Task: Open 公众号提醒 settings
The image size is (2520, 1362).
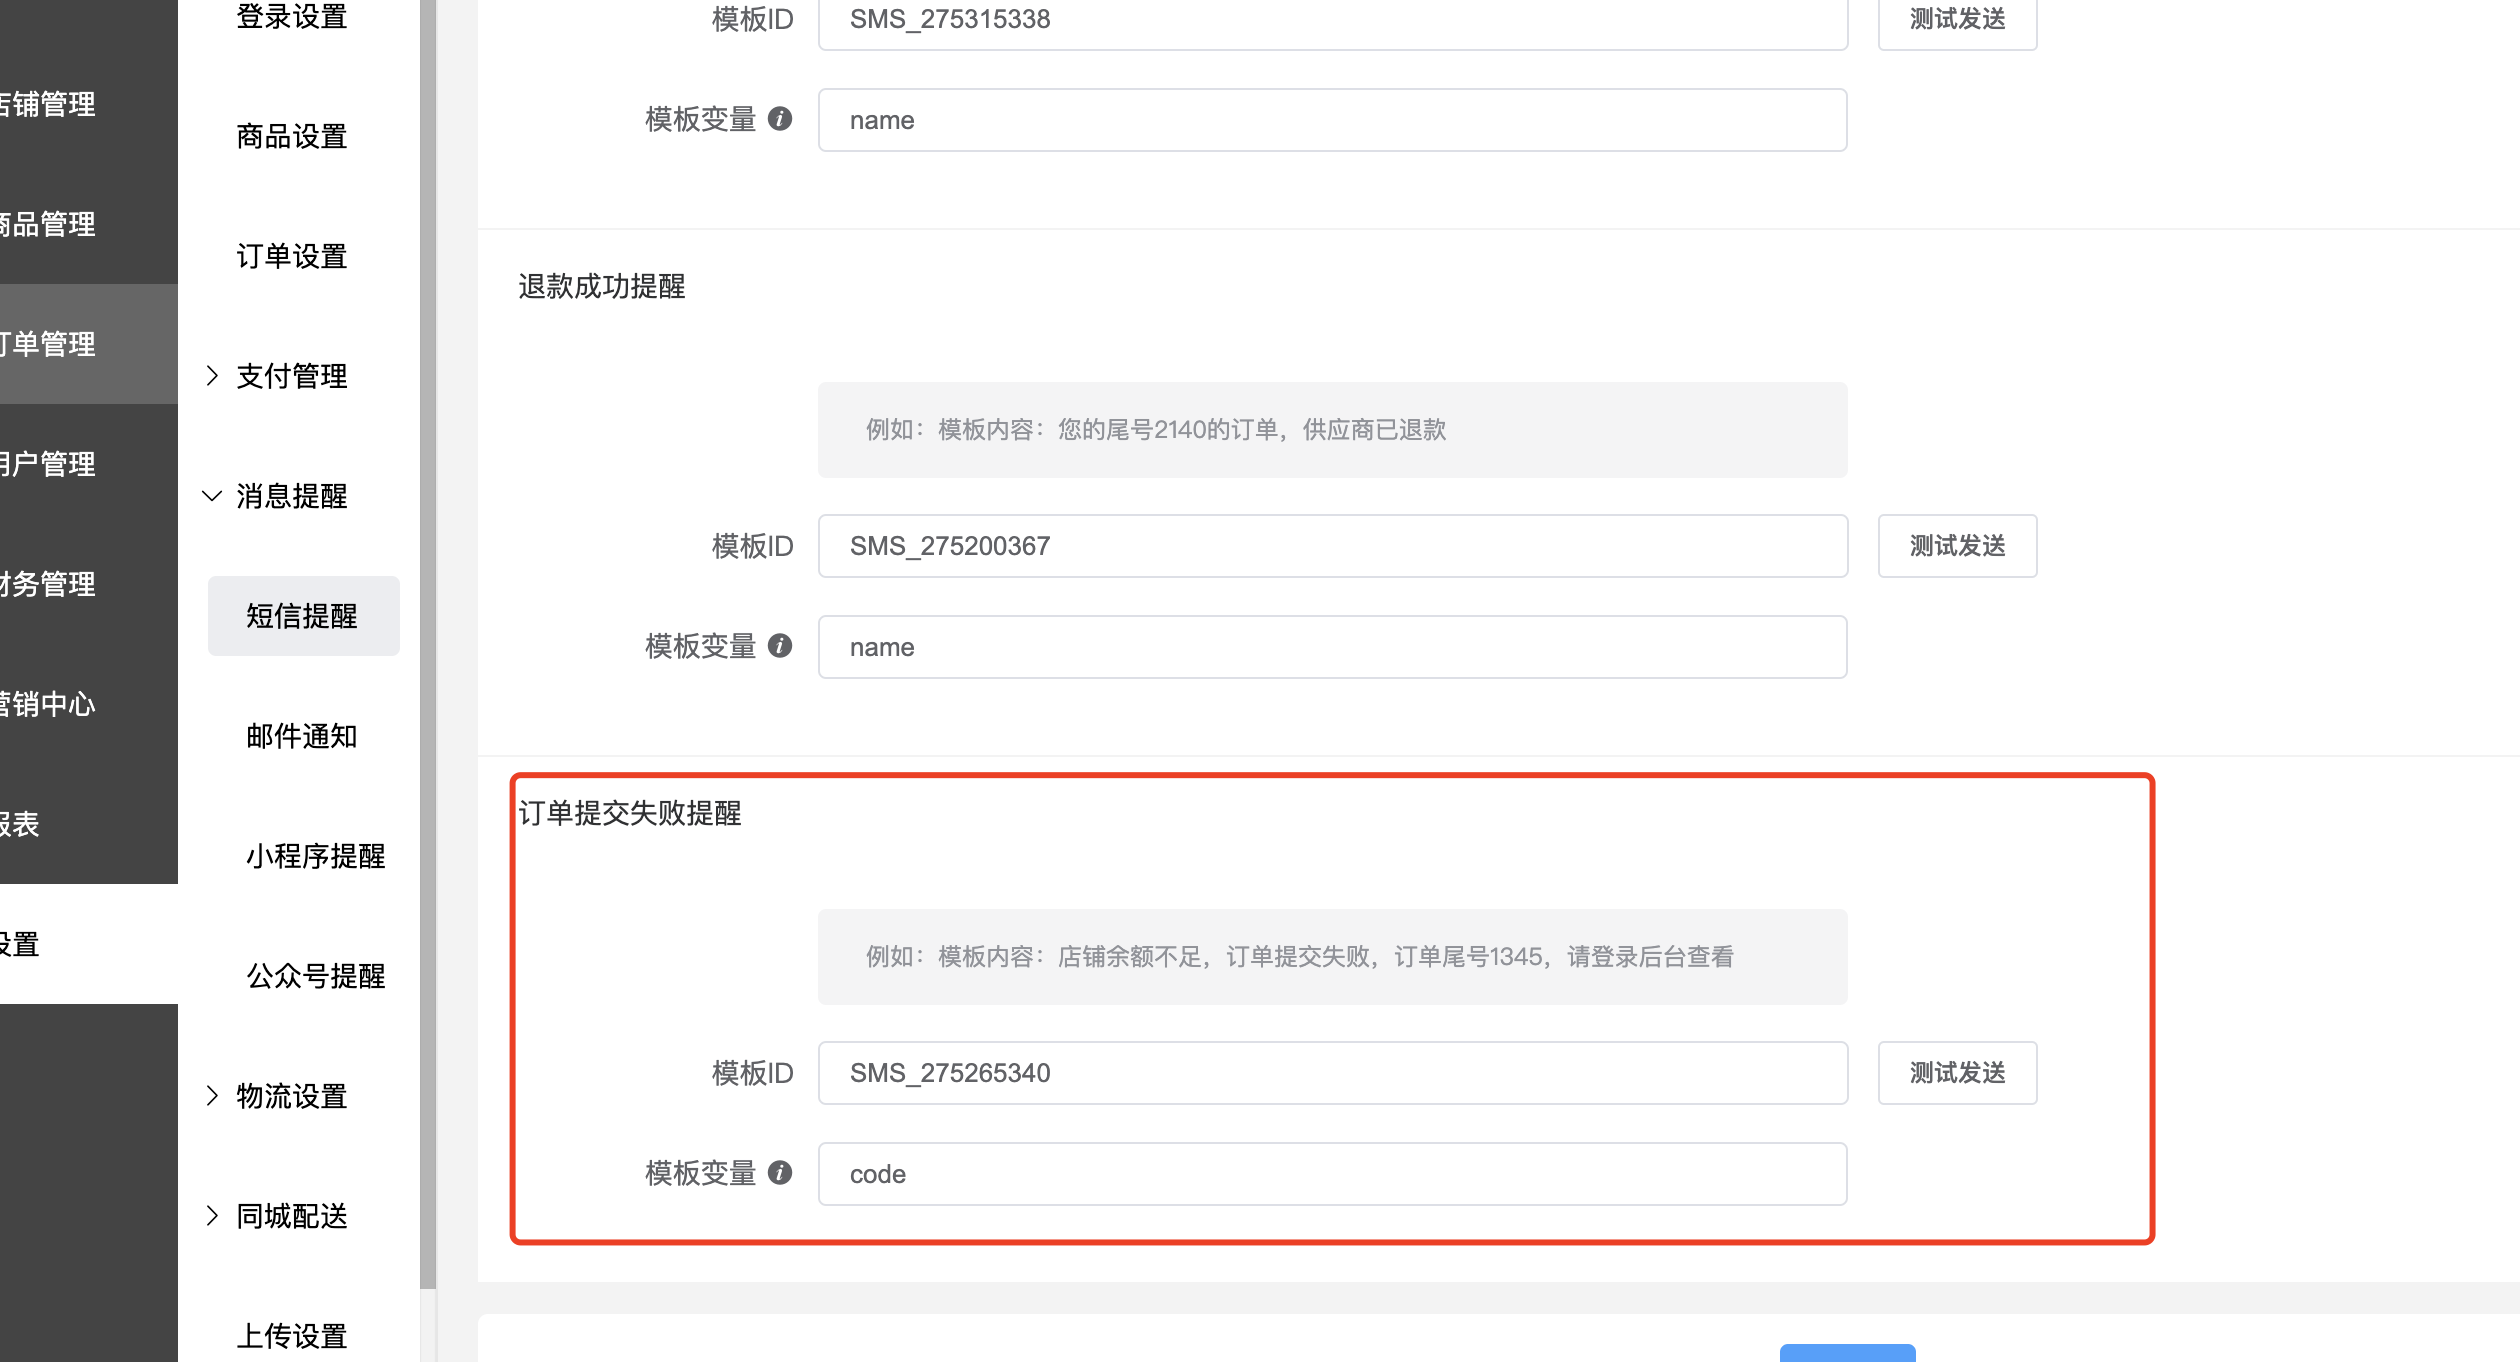Action: pyautogui.click(x=315, y=976)
